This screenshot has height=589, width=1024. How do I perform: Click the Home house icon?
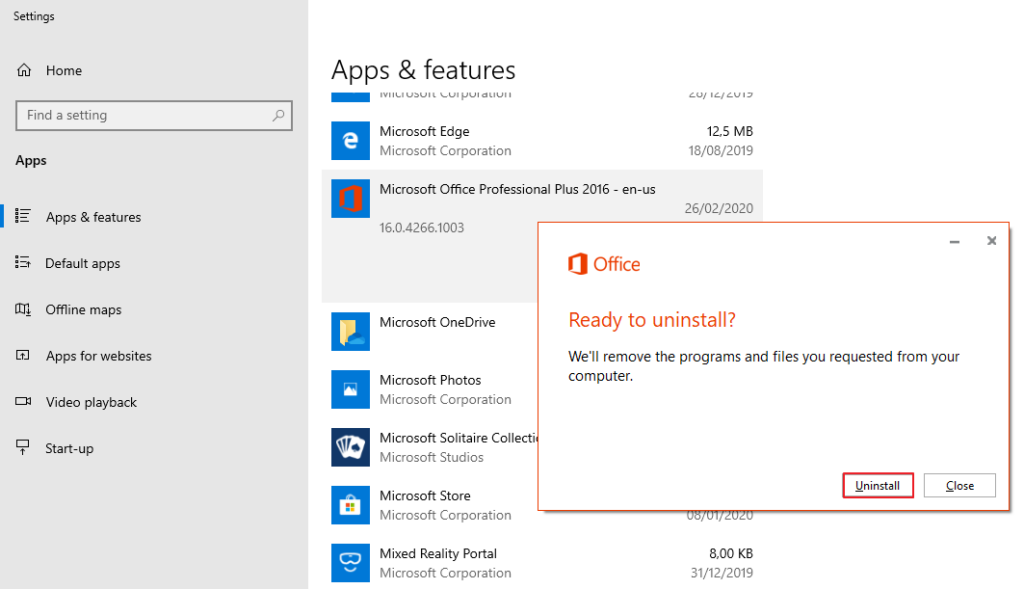22,70
